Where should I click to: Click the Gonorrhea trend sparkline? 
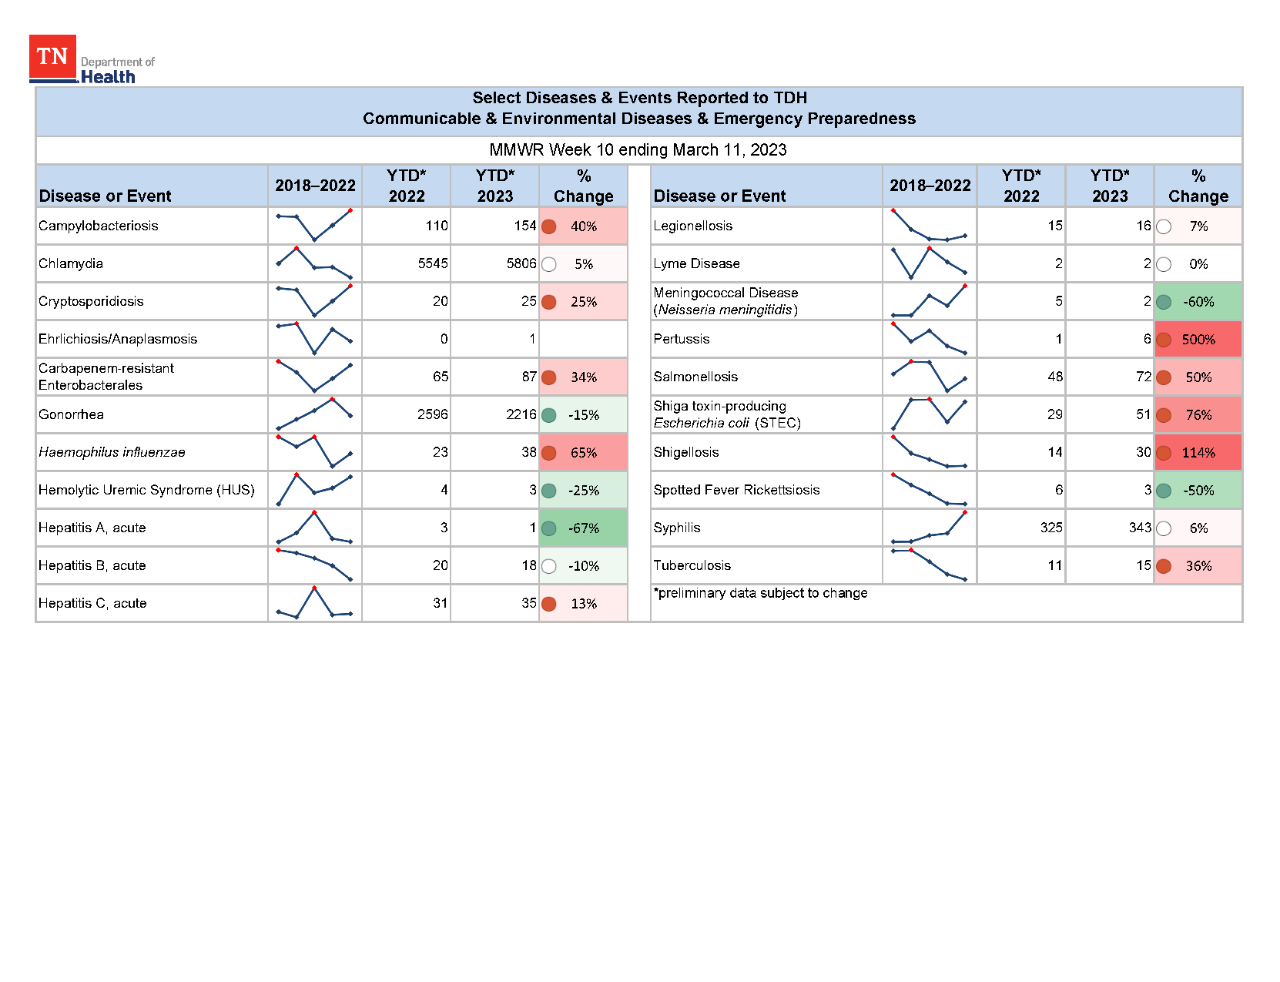[314, 414]
